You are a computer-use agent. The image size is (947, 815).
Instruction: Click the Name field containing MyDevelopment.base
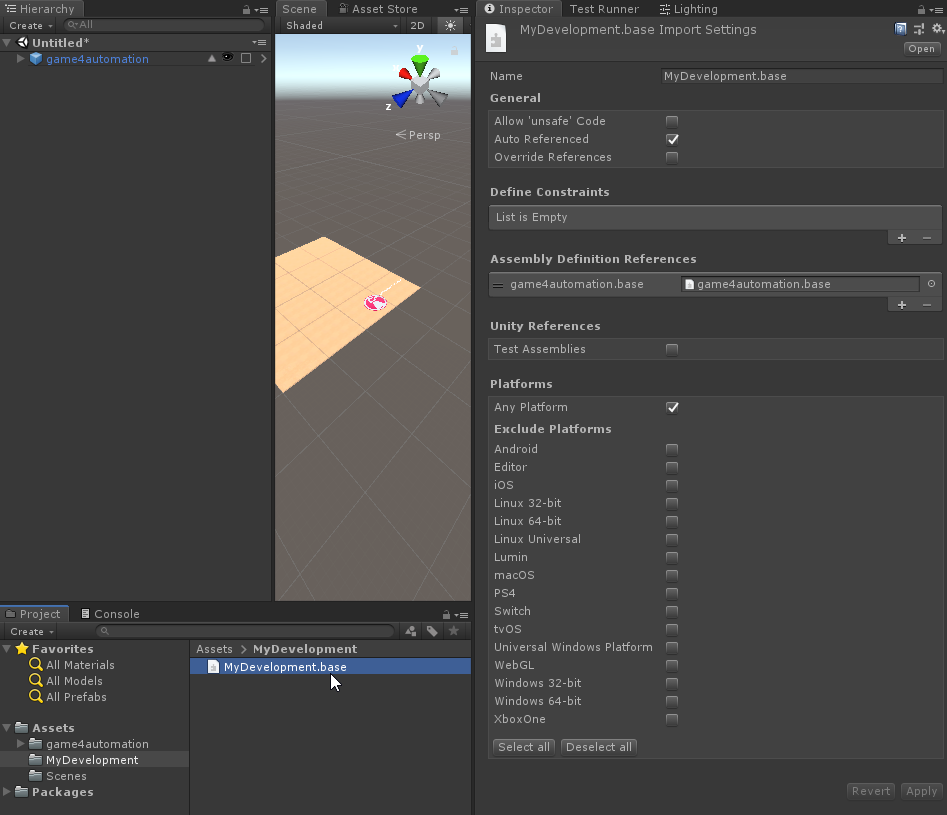(800, 76)
